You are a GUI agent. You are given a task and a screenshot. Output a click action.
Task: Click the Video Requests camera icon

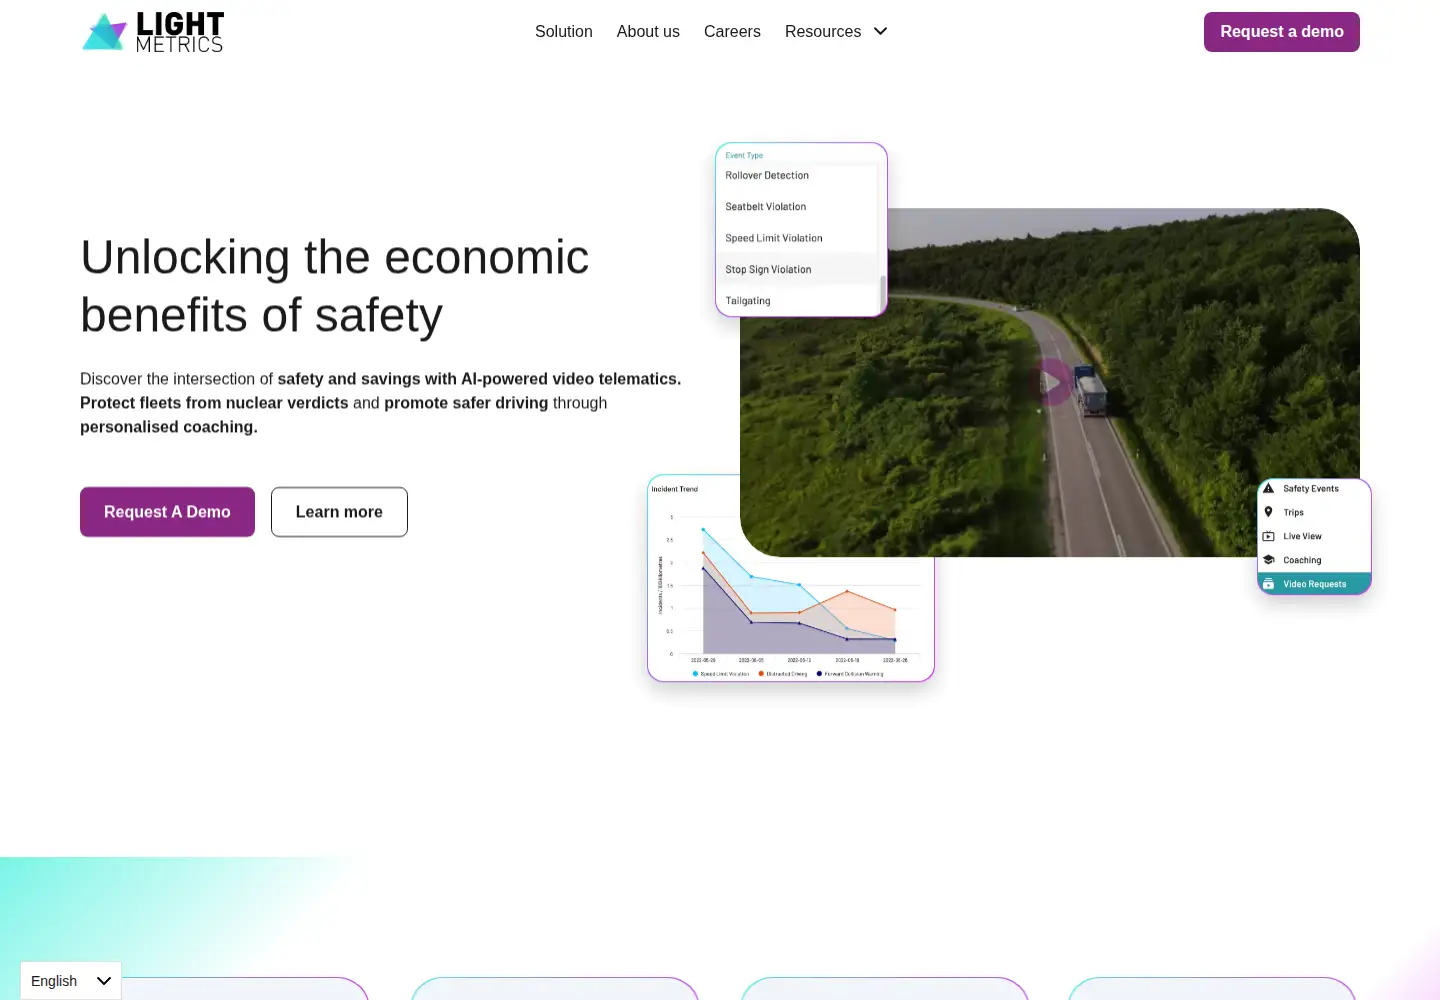1268,584
